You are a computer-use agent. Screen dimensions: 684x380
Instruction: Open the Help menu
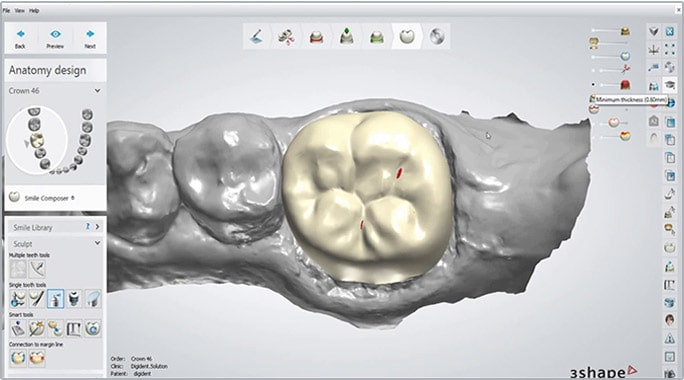34,10
